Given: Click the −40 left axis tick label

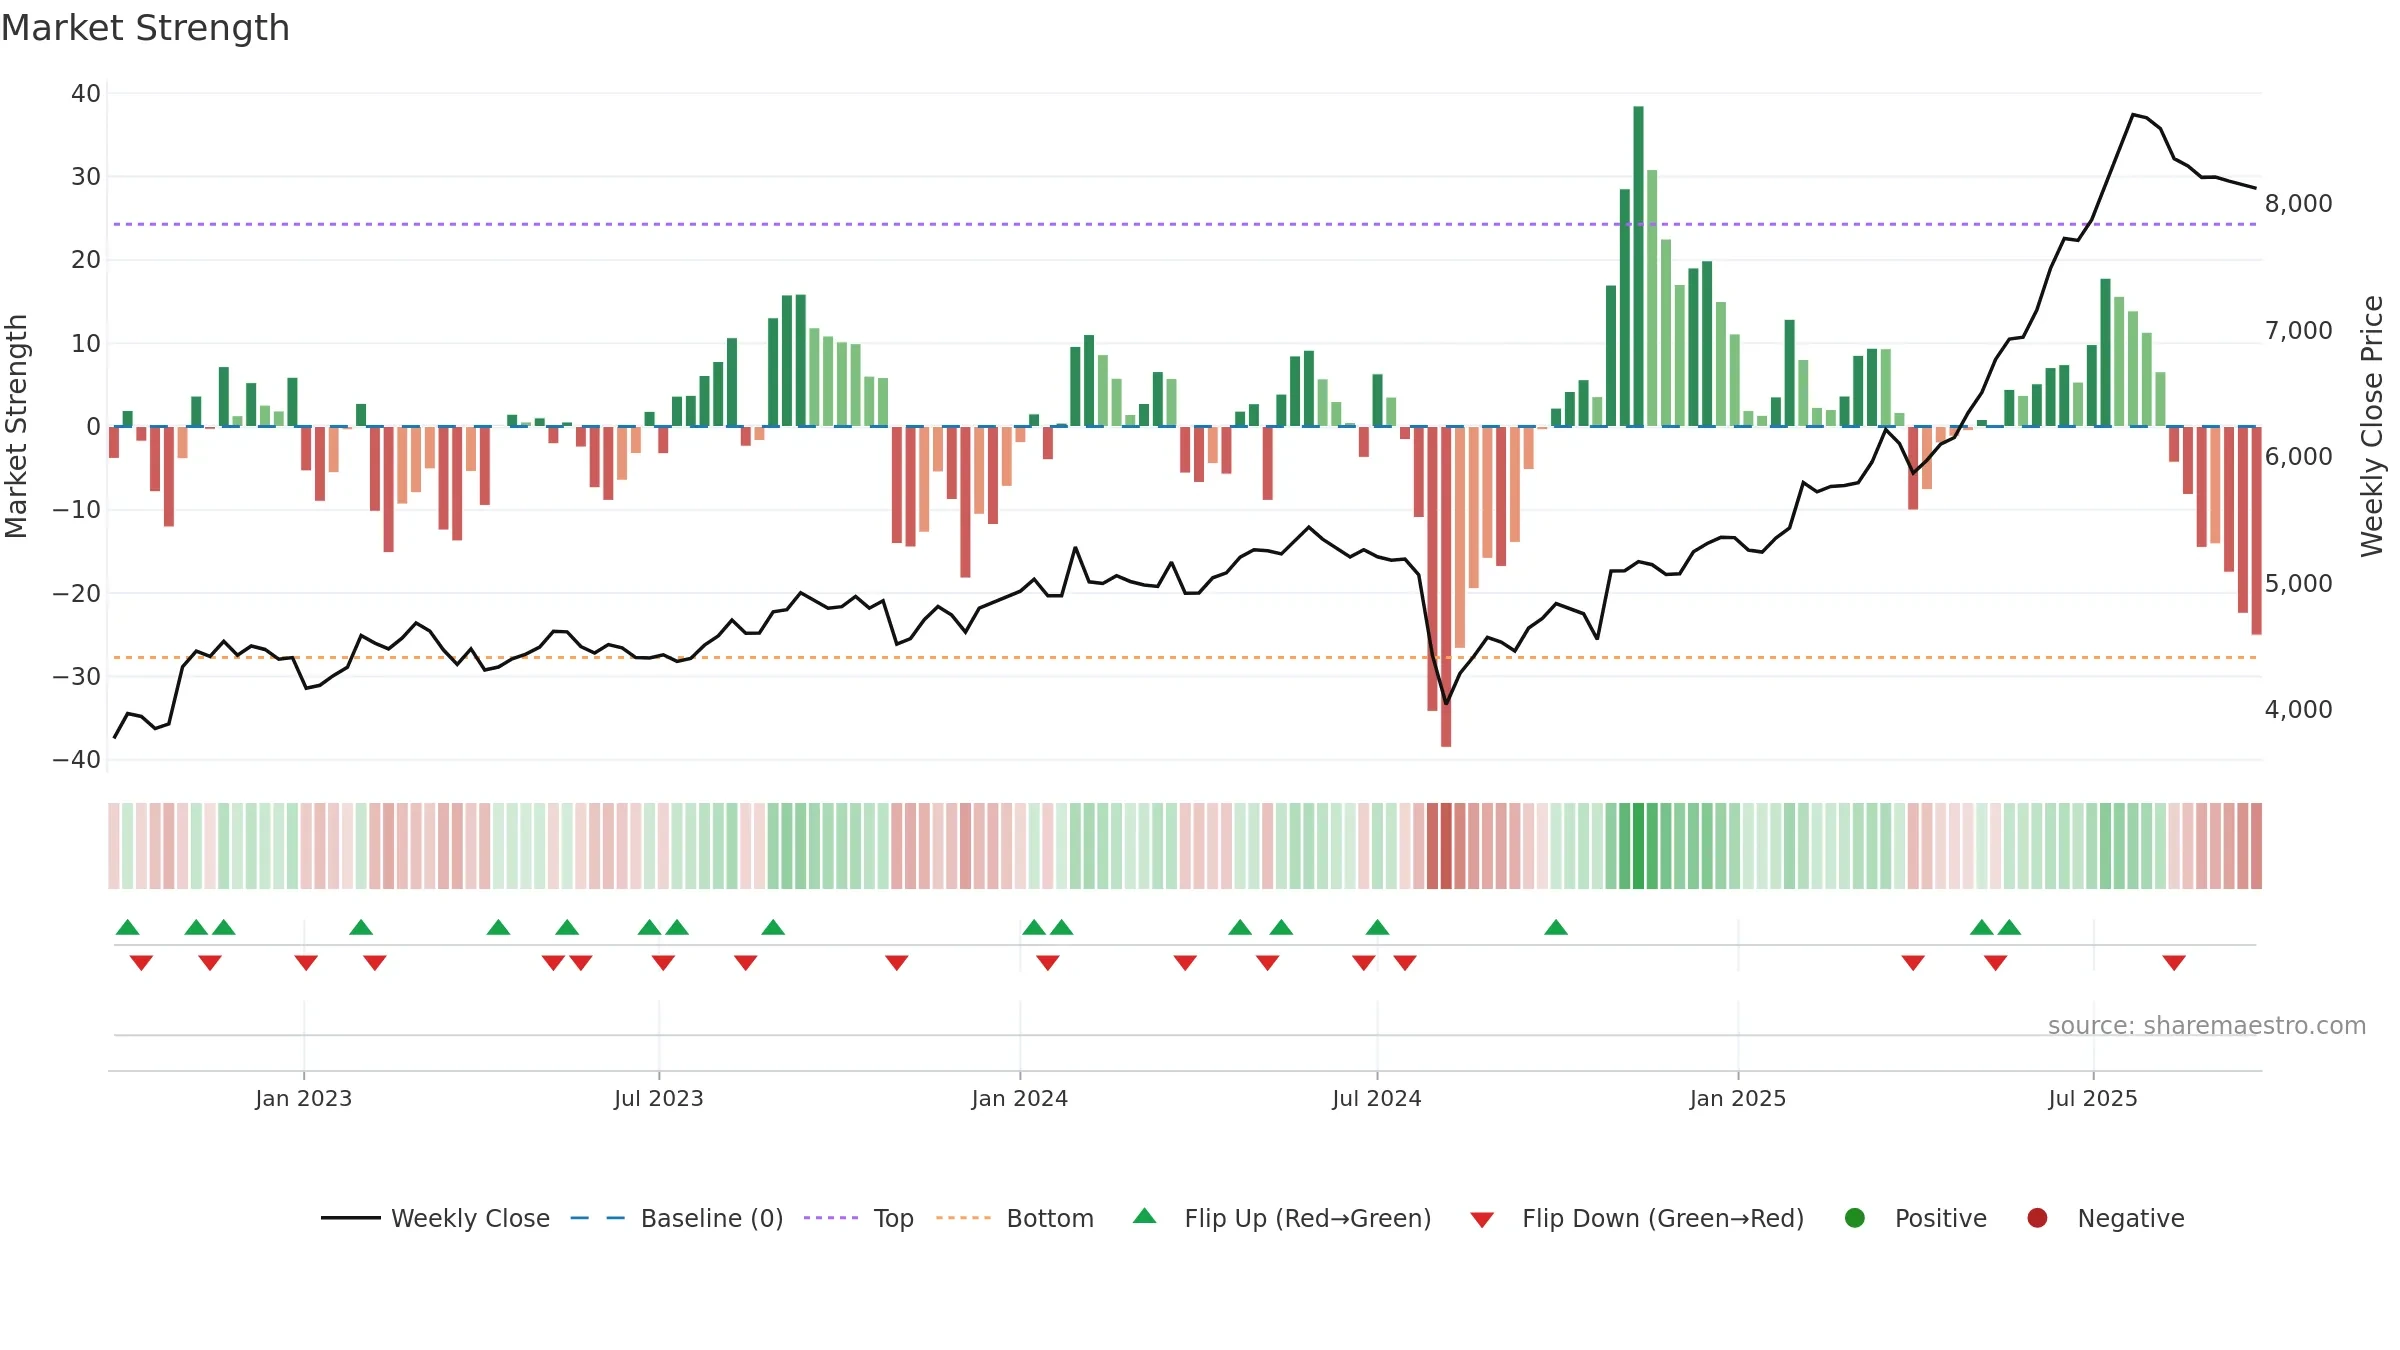Looking at the screenshot, I should [77, 759].
